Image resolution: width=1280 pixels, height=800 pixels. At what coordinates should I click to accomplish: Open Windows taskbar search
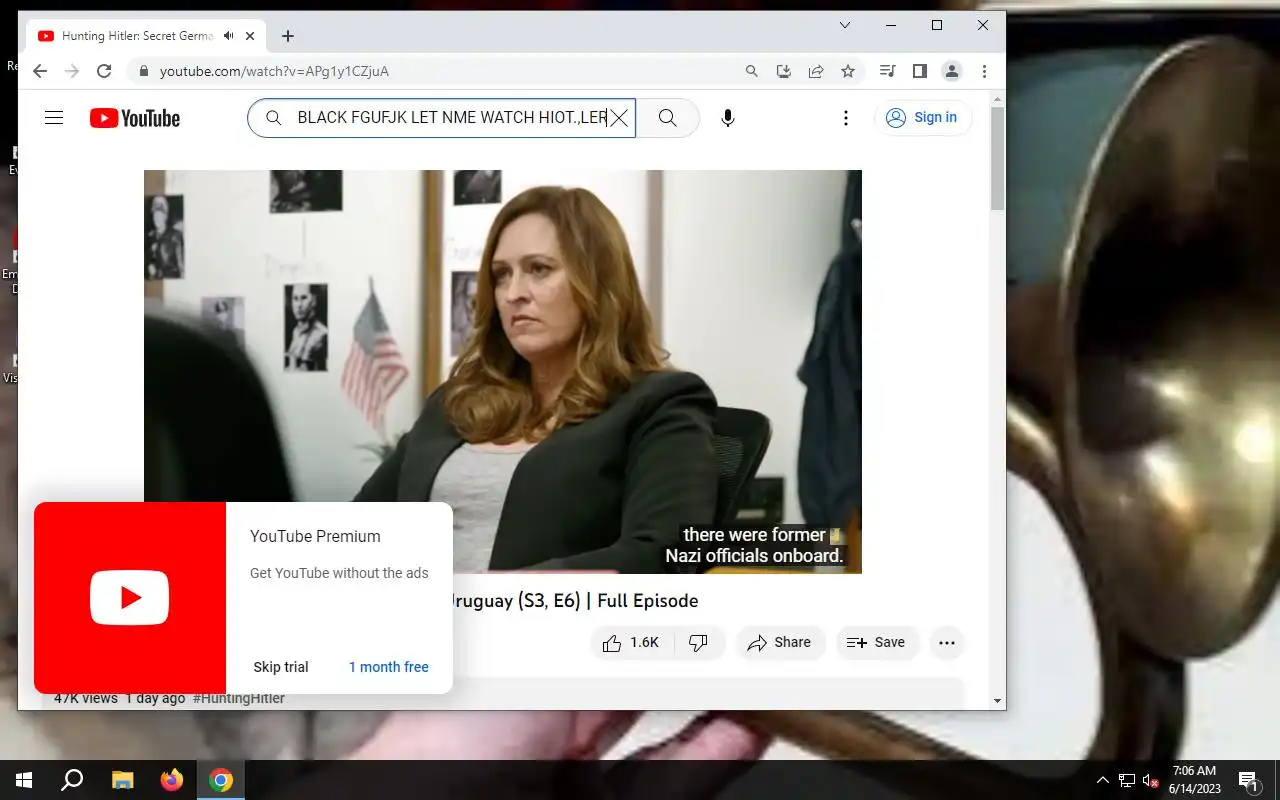click(72, 780)
